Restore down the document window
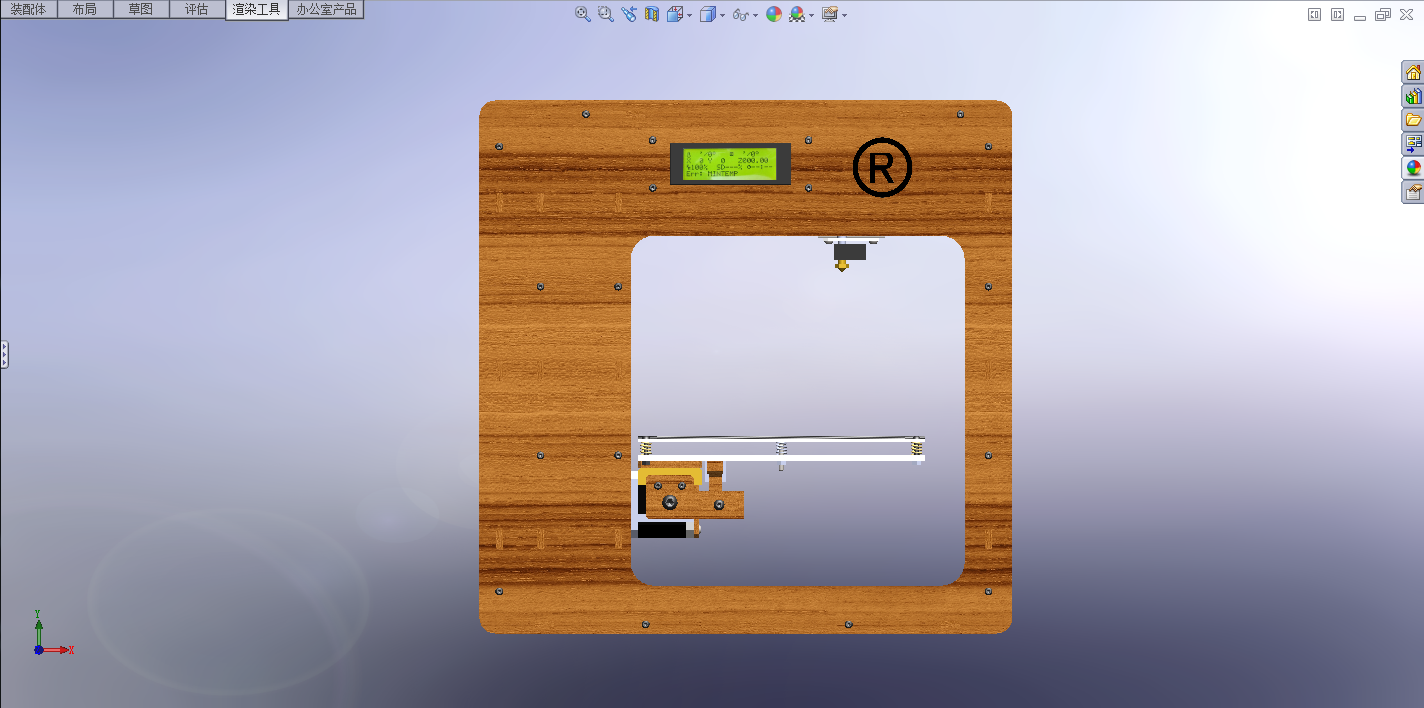The image size is (1424, 708). [x=1383, y=14]
